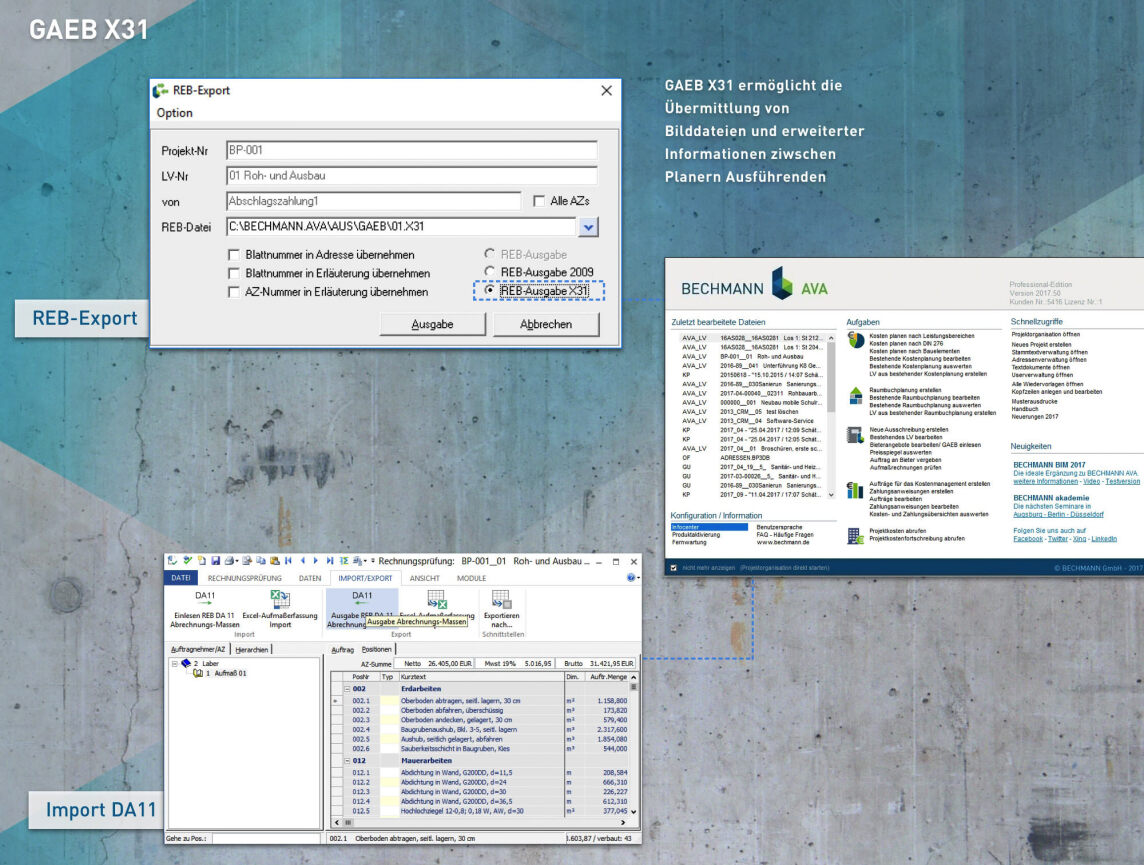Click the recent files list vertical scrollbar

pyautogui.click(x=831, y=416)
